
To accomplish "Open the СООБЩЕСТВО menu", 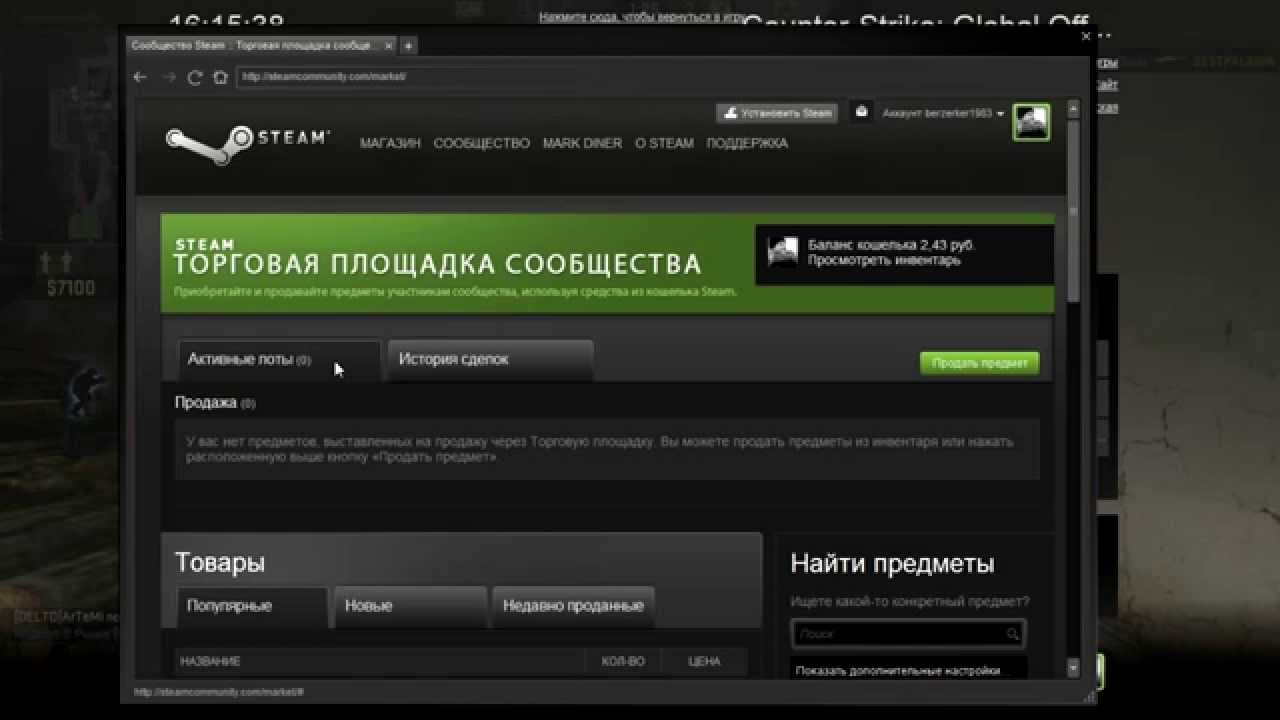I will [482, 143].
